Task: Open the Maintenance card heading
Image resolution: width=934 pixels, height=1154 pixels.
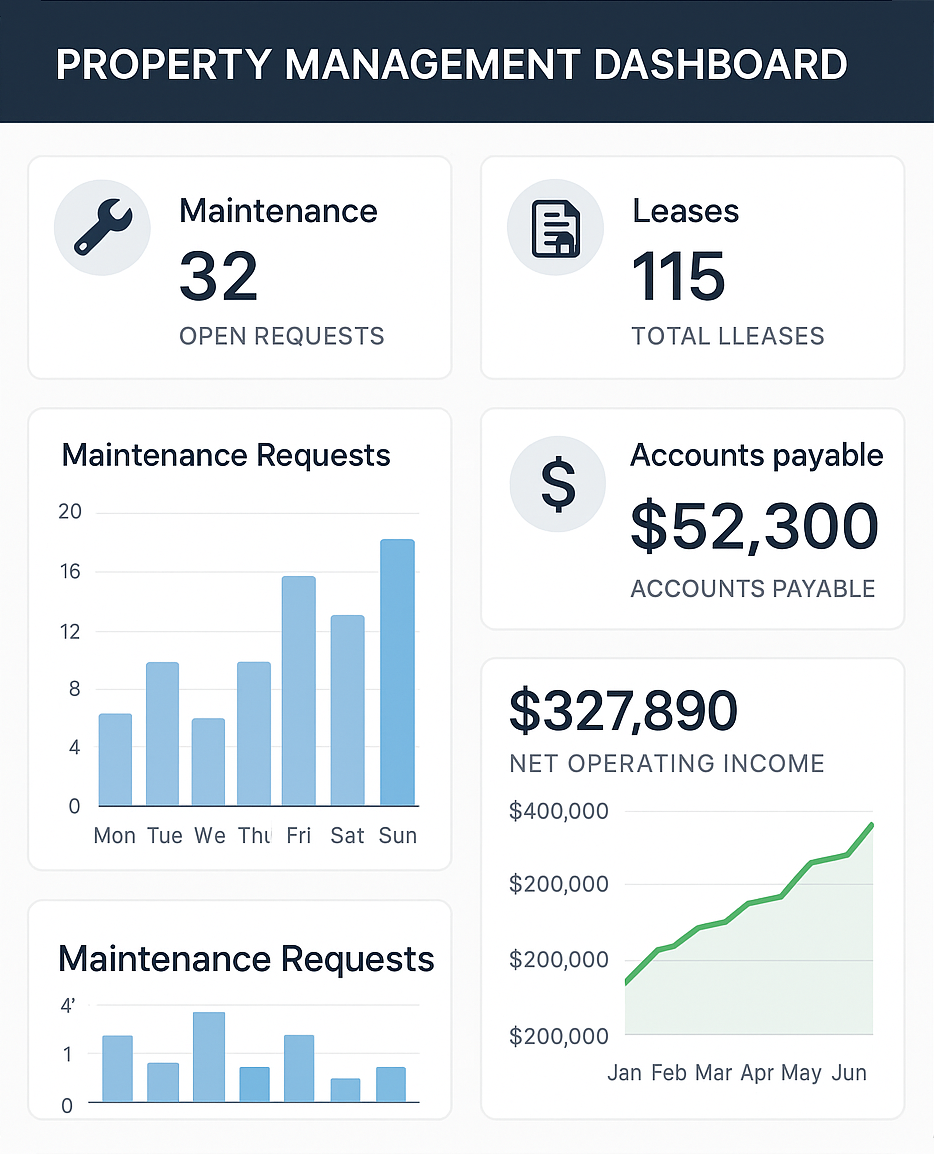Action: (x=278, y=211)
